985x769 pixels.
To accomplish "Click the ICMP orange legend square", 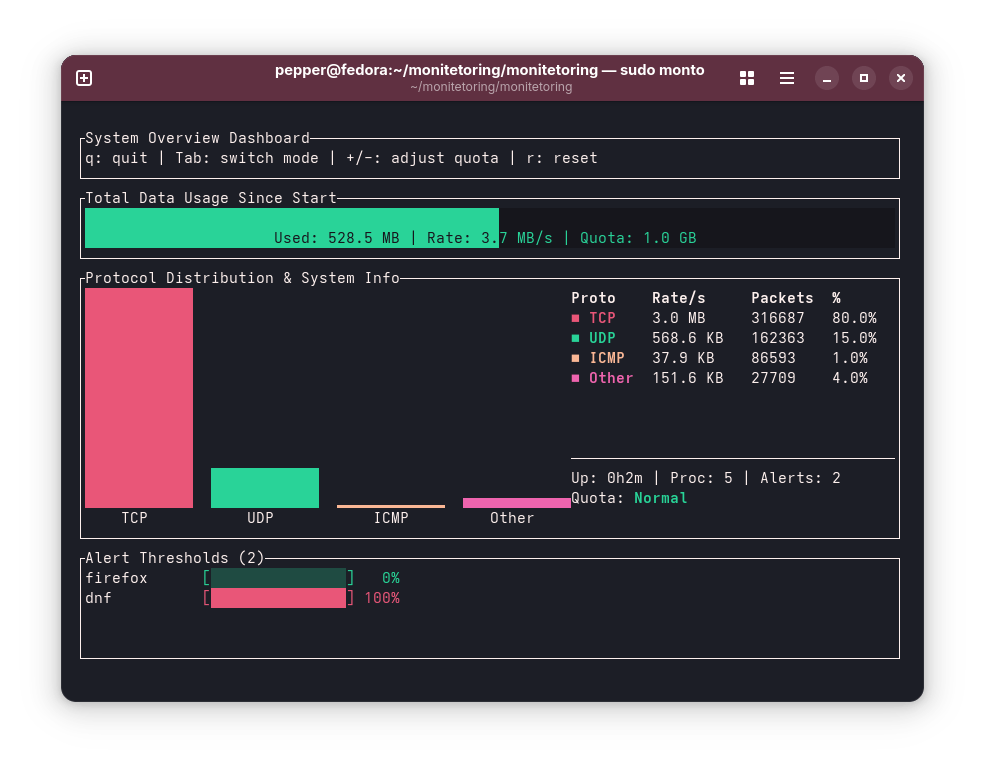I will pos(575,358).
